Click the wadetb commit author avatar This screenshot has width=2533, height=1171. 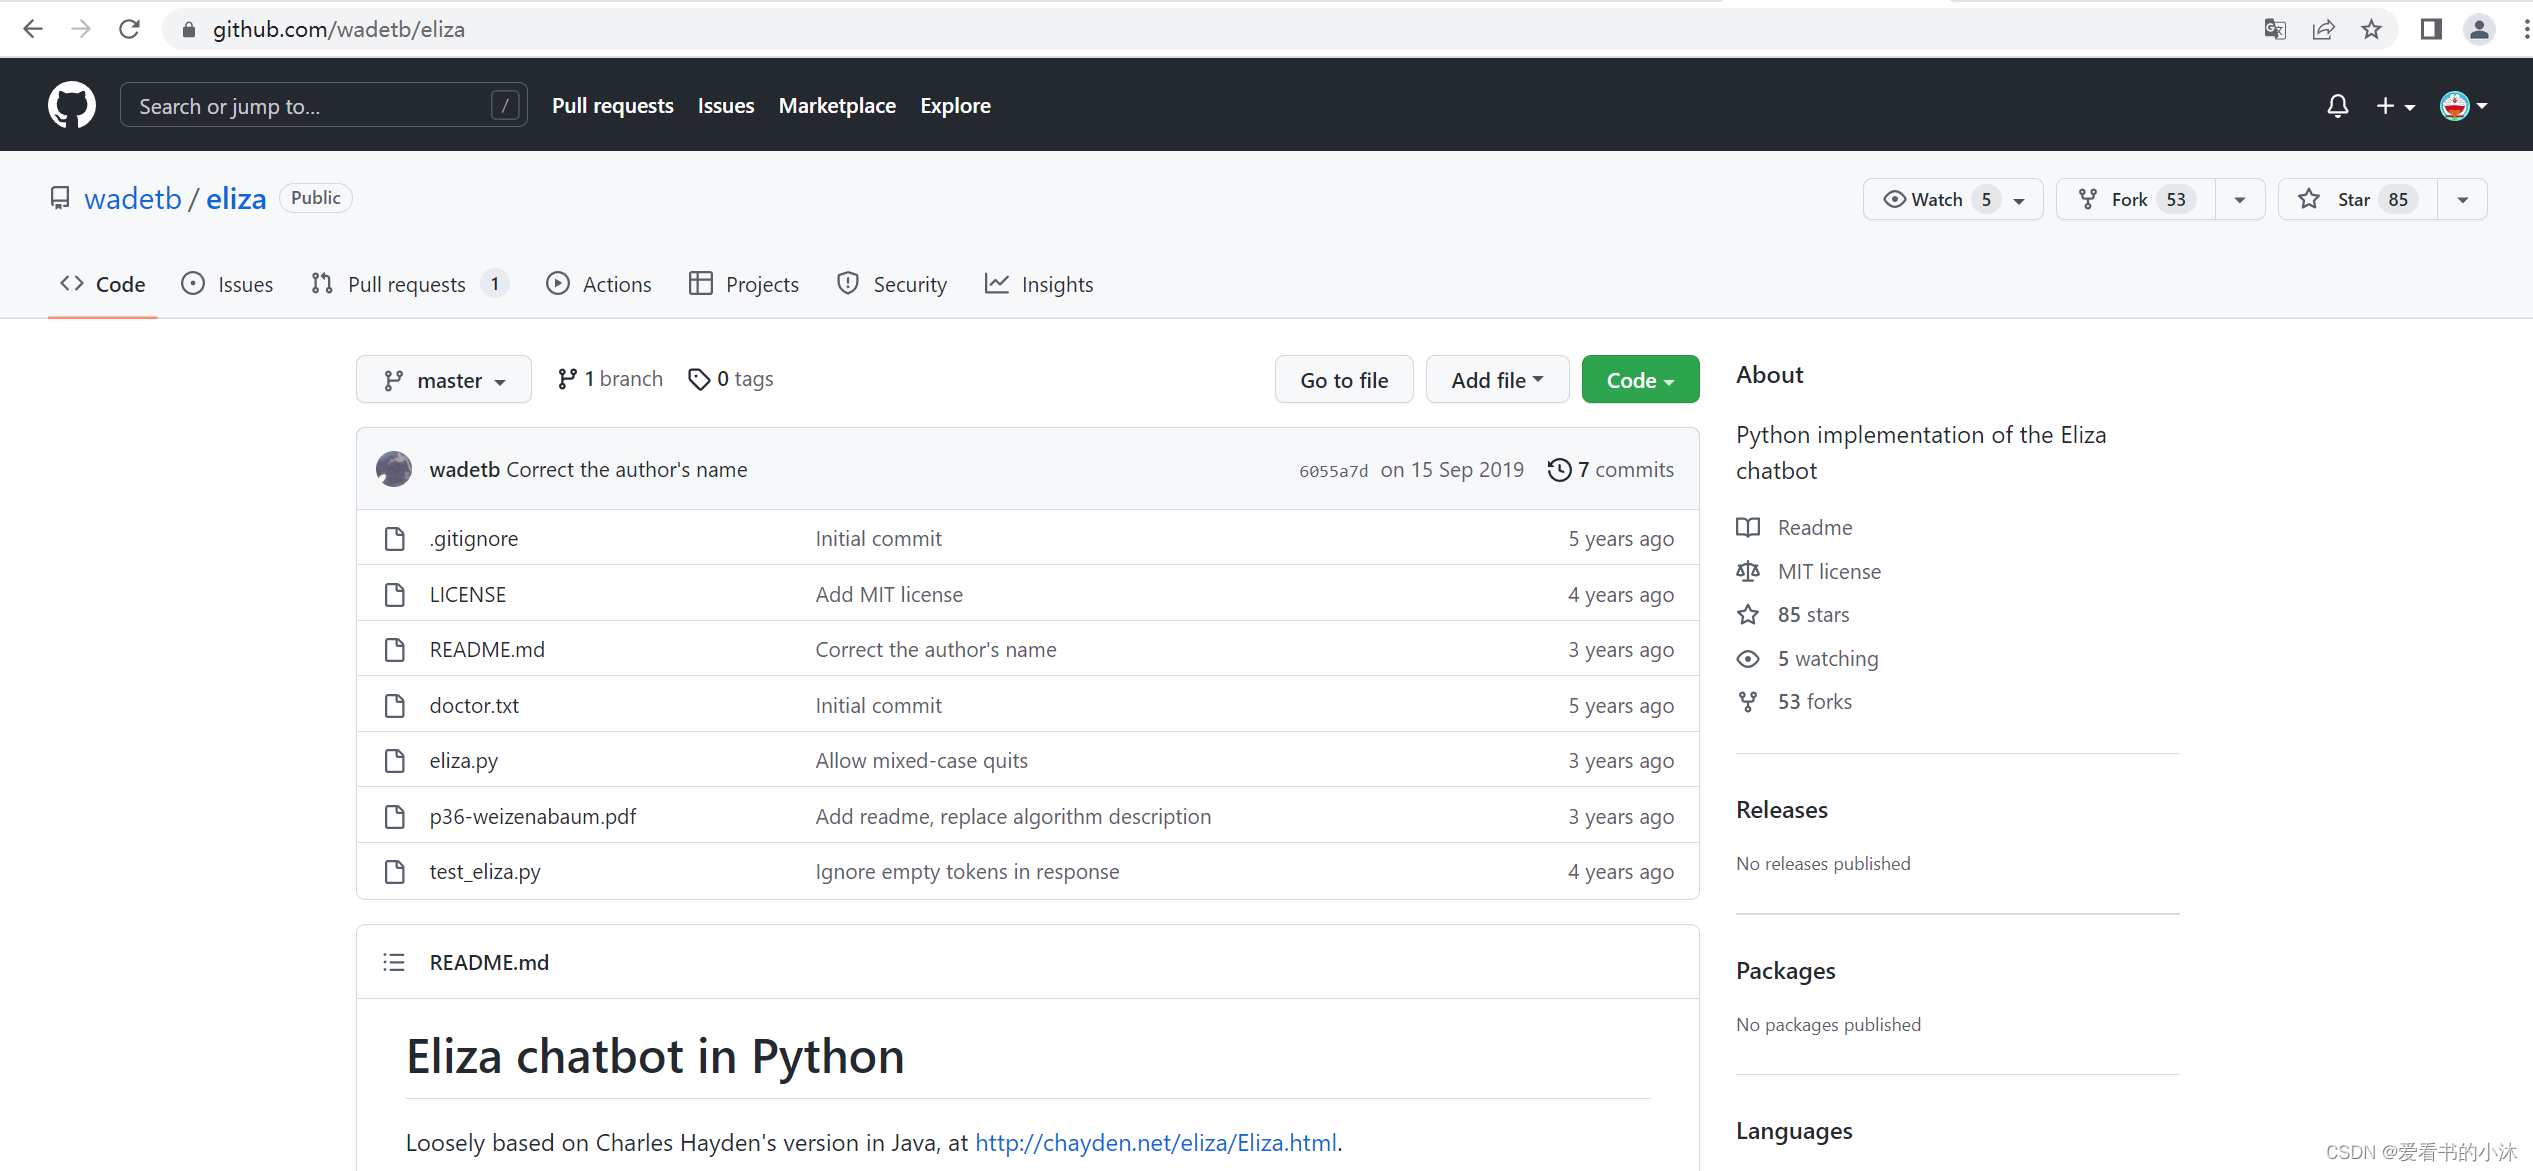click(394, 469)
